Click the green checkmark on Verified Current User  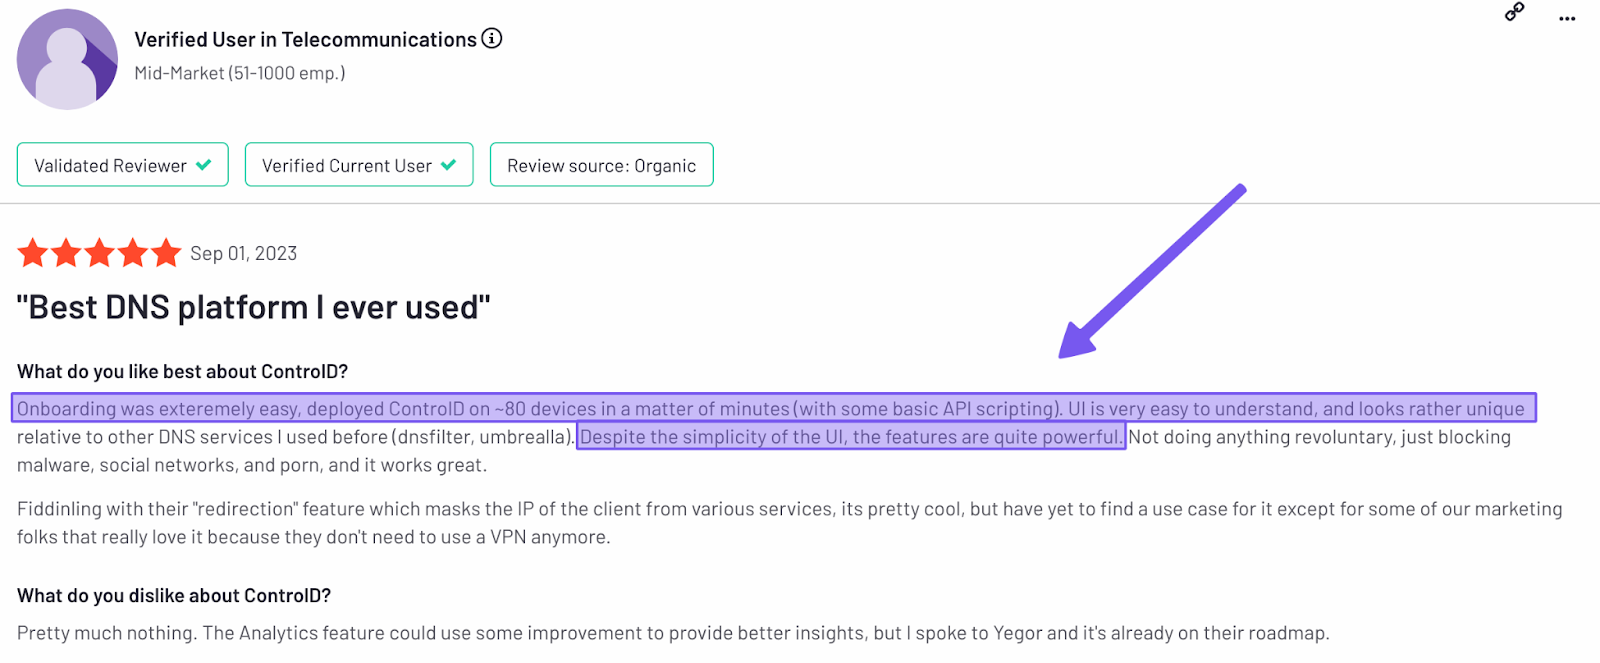(449, 165)
